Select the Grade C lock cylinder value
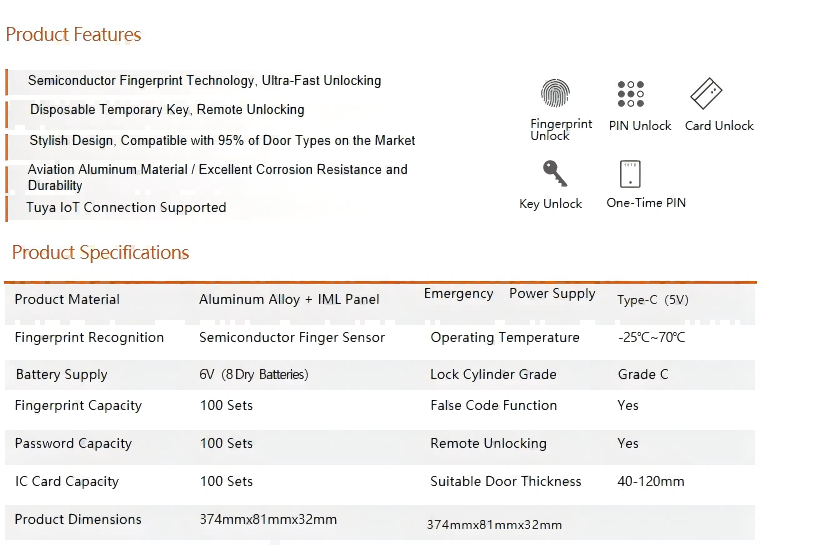This screenshot has width=824, height=556. pos(643,375)
